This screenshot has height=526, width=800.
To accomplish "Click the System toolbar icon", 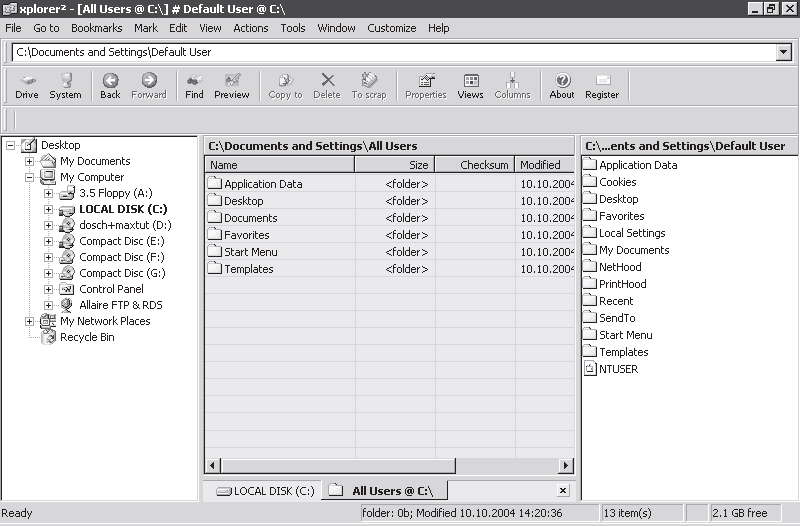I will pos(65,86).
